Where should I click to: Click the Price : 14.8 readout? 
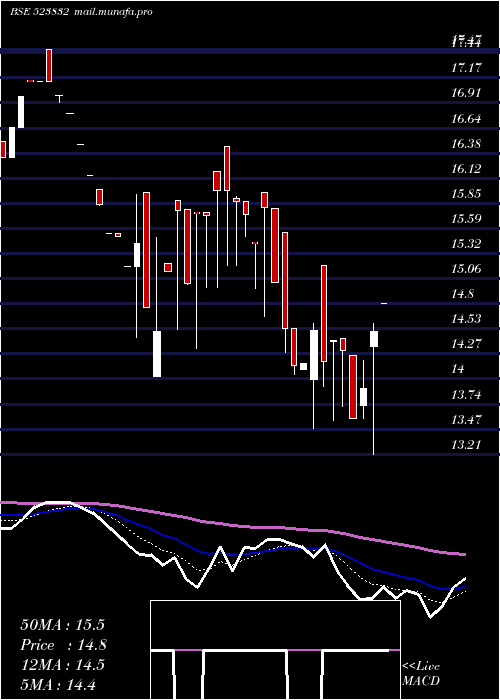(x=63, y=645)
